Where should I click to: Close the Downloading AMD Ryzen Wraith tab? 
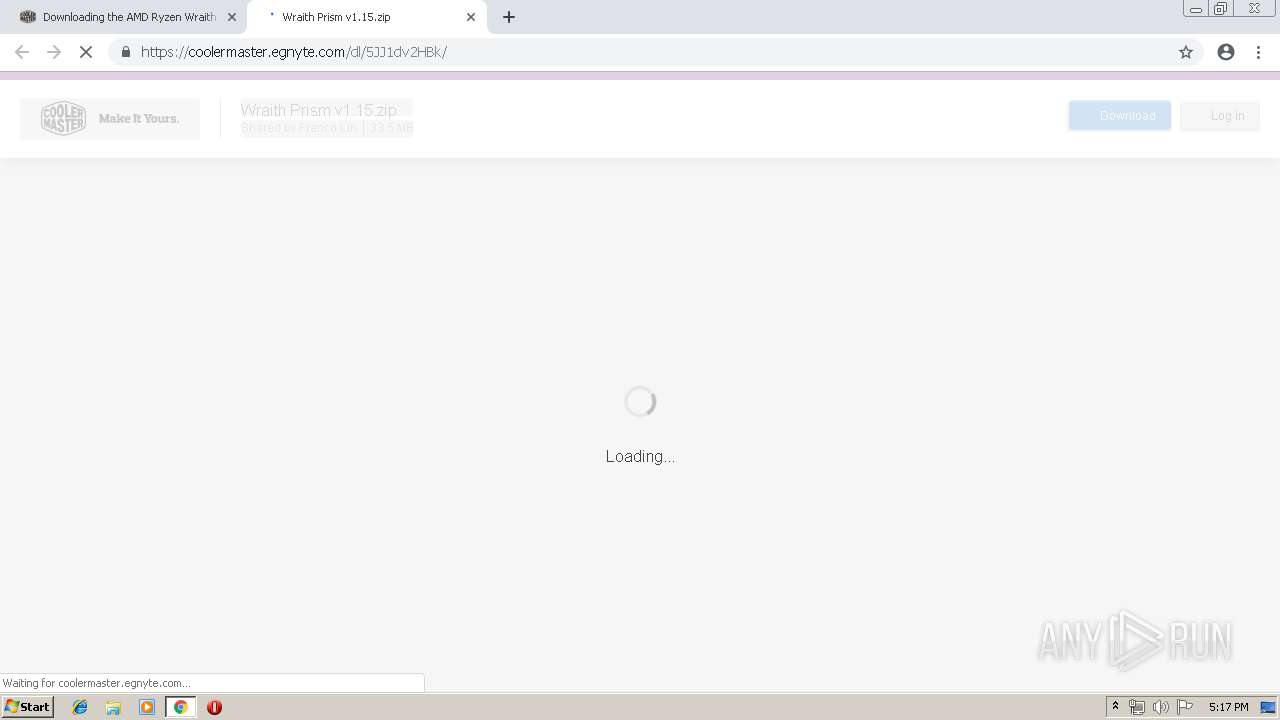[232, 17]
